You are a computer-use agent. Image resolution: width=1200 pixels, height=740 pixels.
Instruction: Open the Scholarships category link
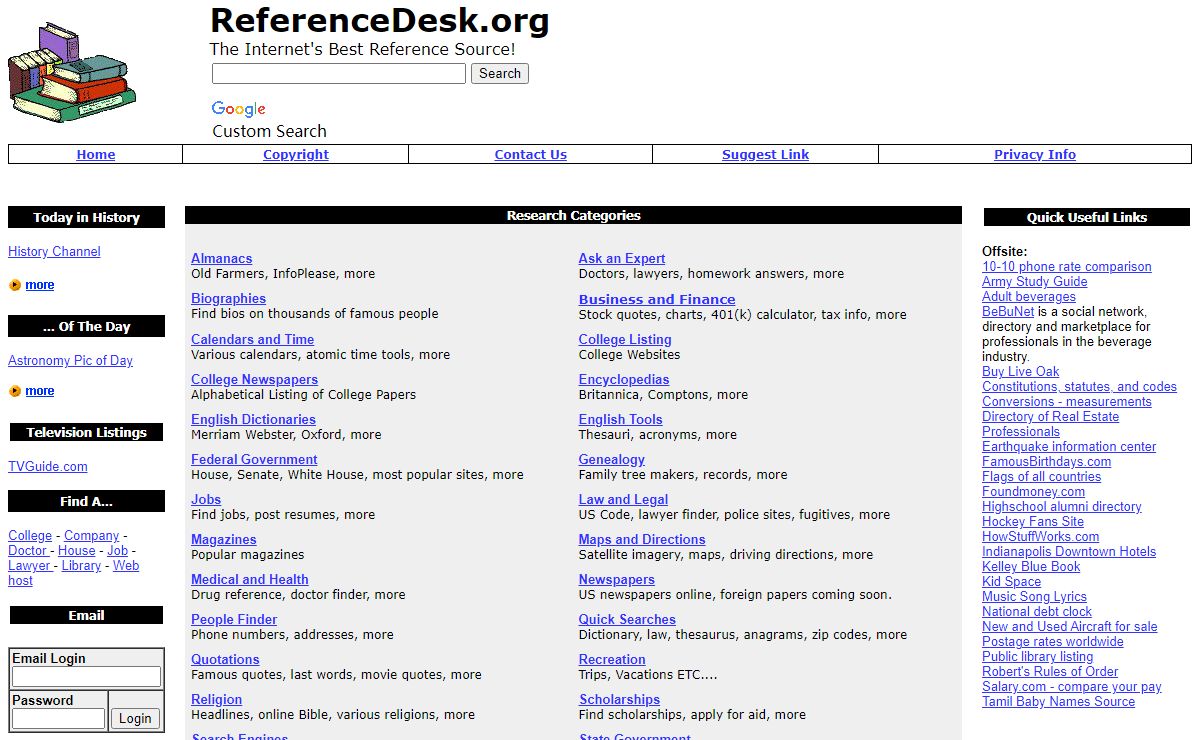[619, 699]
